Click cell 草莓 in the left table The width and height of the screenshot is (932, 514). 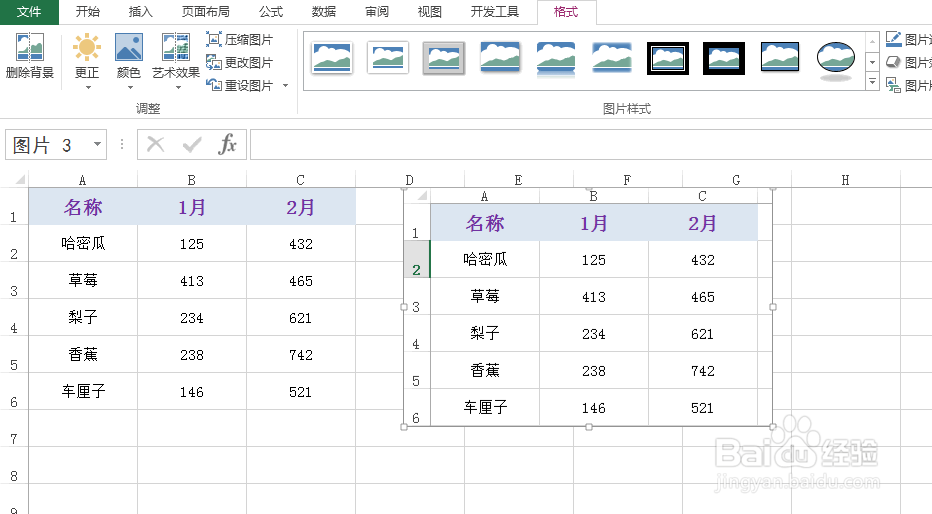[83, 280]
